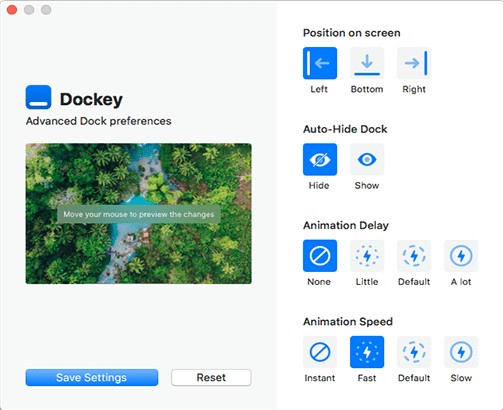Image resolution: width=503 pixels, height=410 pixels.
Task: Click the Reset button
Action: tap(211, 377)
